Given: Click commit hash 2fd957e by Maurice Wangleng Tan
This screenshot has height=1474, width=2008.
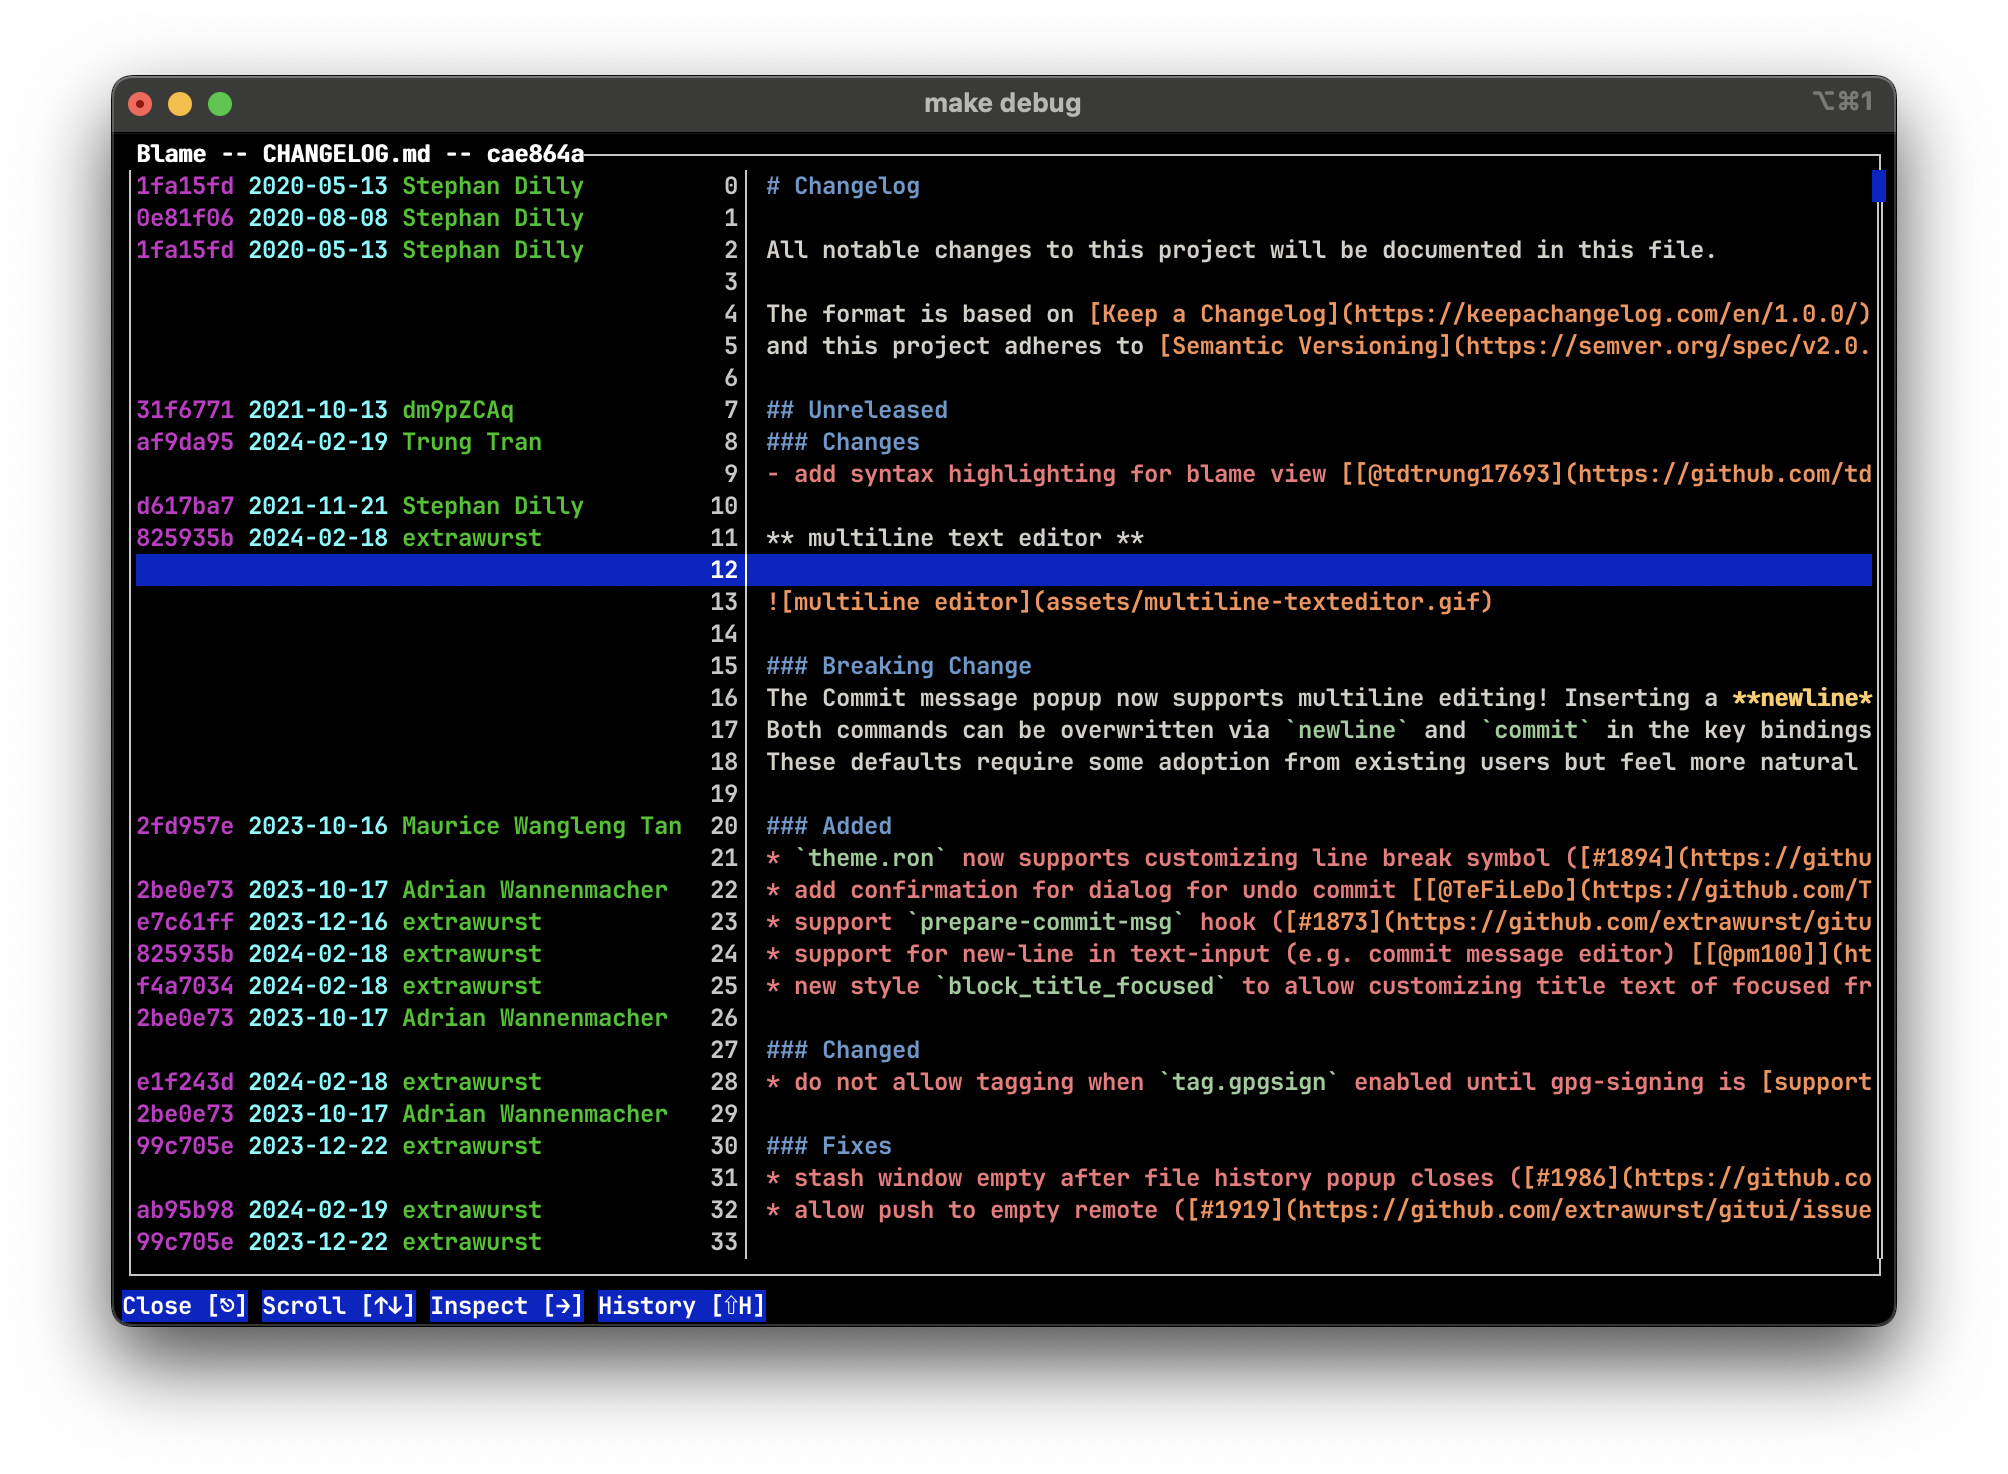Looking at the screenshot, I should point(185,826).
